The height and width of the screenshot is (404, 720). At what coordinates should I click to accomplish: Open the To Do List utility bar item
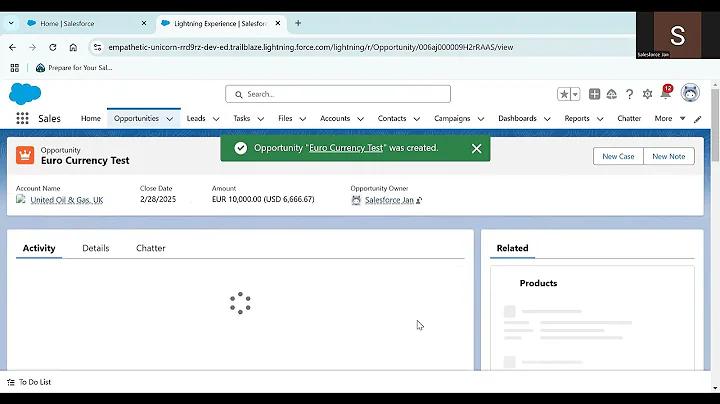pyautogui.click(x=29, y=382)
